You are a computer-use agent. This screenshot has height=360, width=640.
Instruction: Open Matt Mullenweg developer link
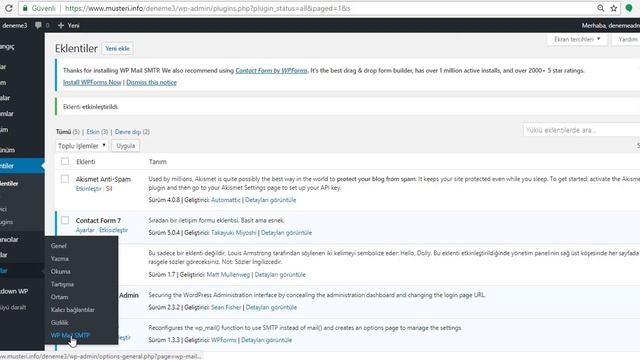(x=228, y=274)
